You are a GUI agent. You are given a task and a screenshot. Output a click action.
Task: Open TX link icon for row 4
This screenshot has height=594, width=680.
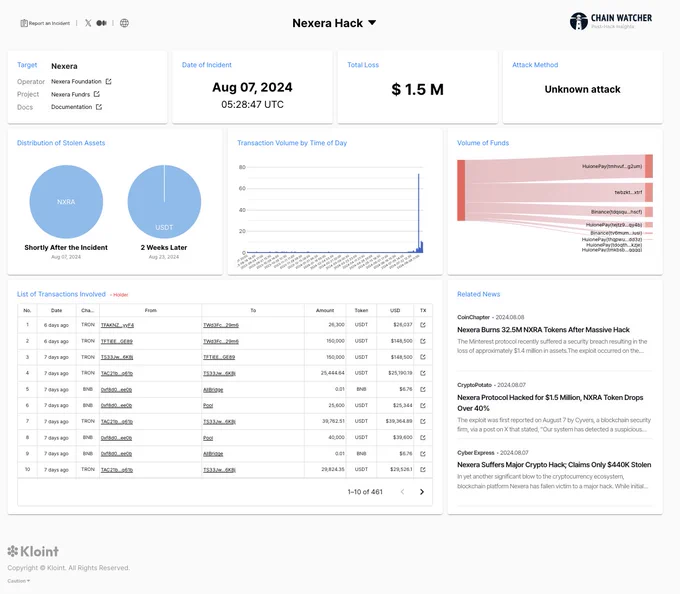point(423,373)
